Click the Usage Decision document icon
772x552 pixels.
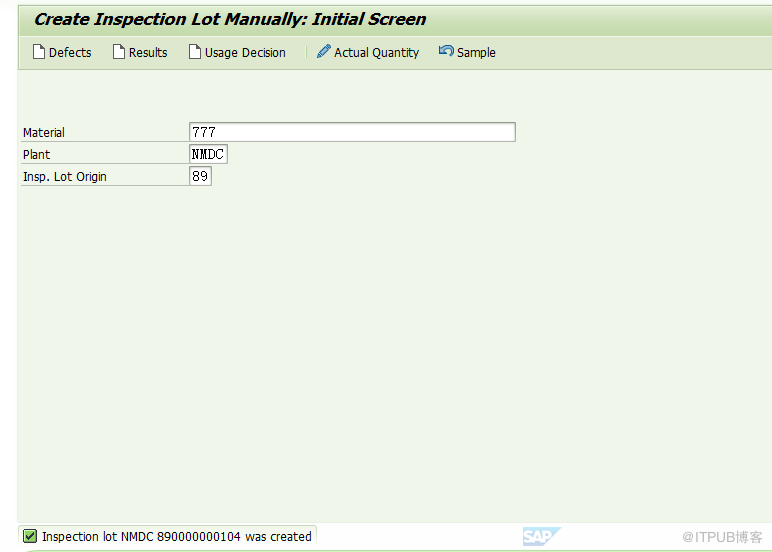point(194,52)
